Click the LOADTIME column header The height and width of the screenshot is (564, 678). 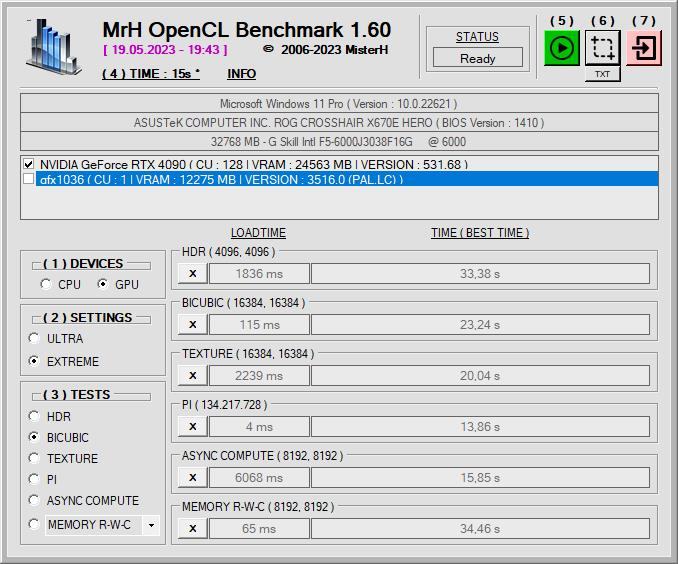coord(258,233)
